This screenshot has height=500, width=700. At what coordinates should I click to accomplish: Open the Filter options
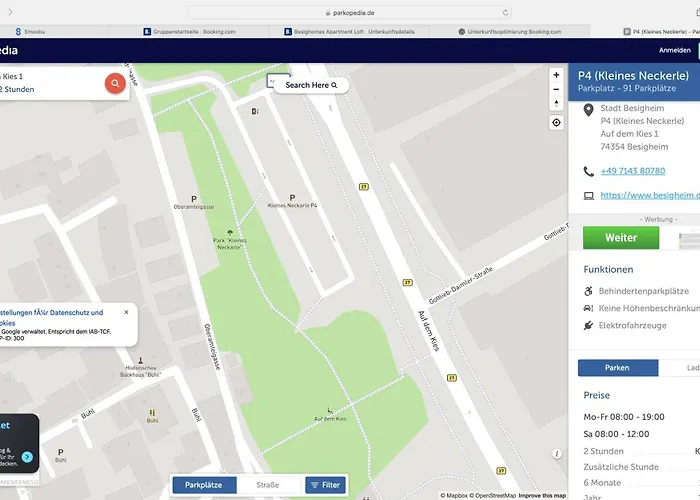(x=325, y=485)
